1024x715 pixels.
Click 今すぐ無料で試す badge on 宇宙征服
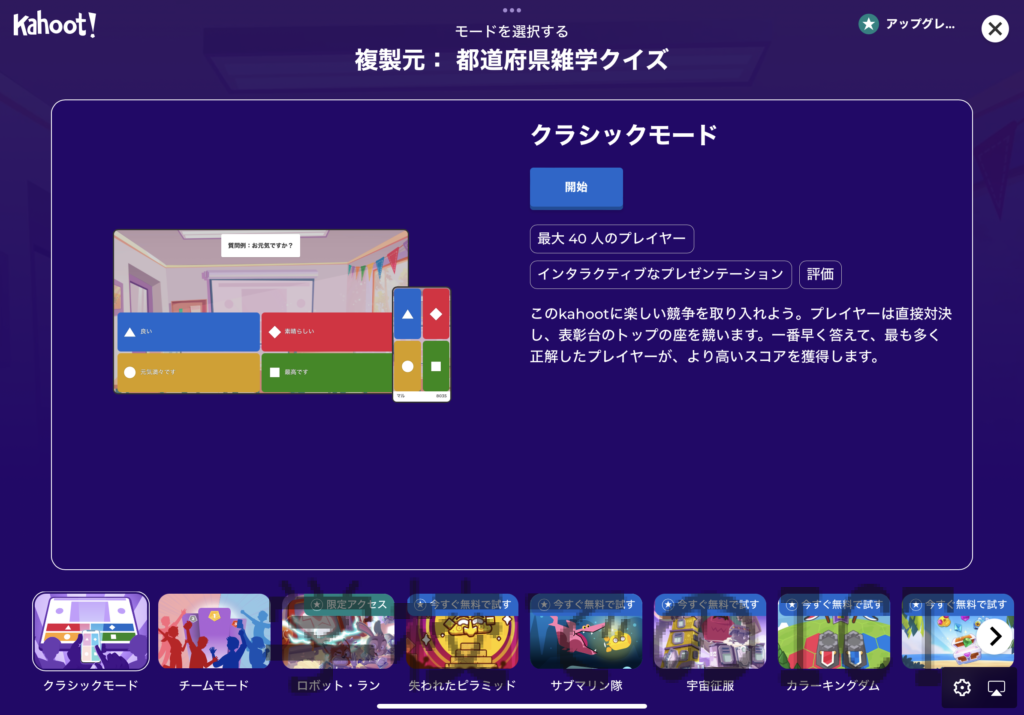pyautogui.click(x=711, y=605)
